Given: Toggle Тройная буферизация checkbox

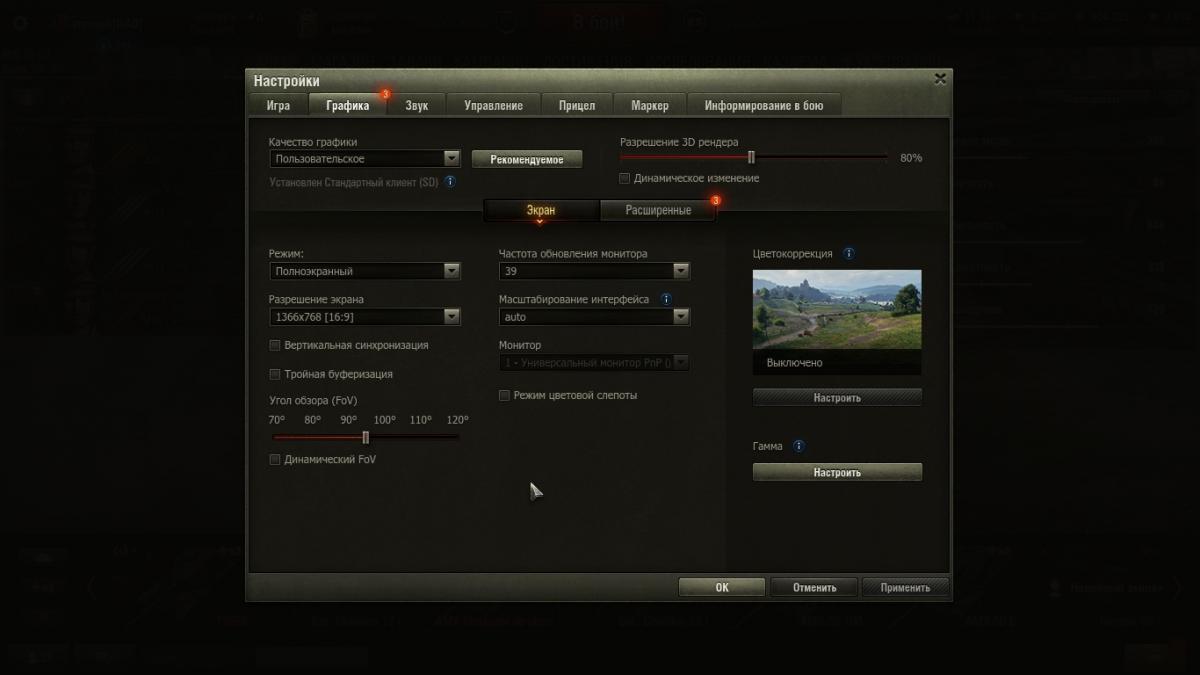Looking at the screenshot, I should 275,374.
